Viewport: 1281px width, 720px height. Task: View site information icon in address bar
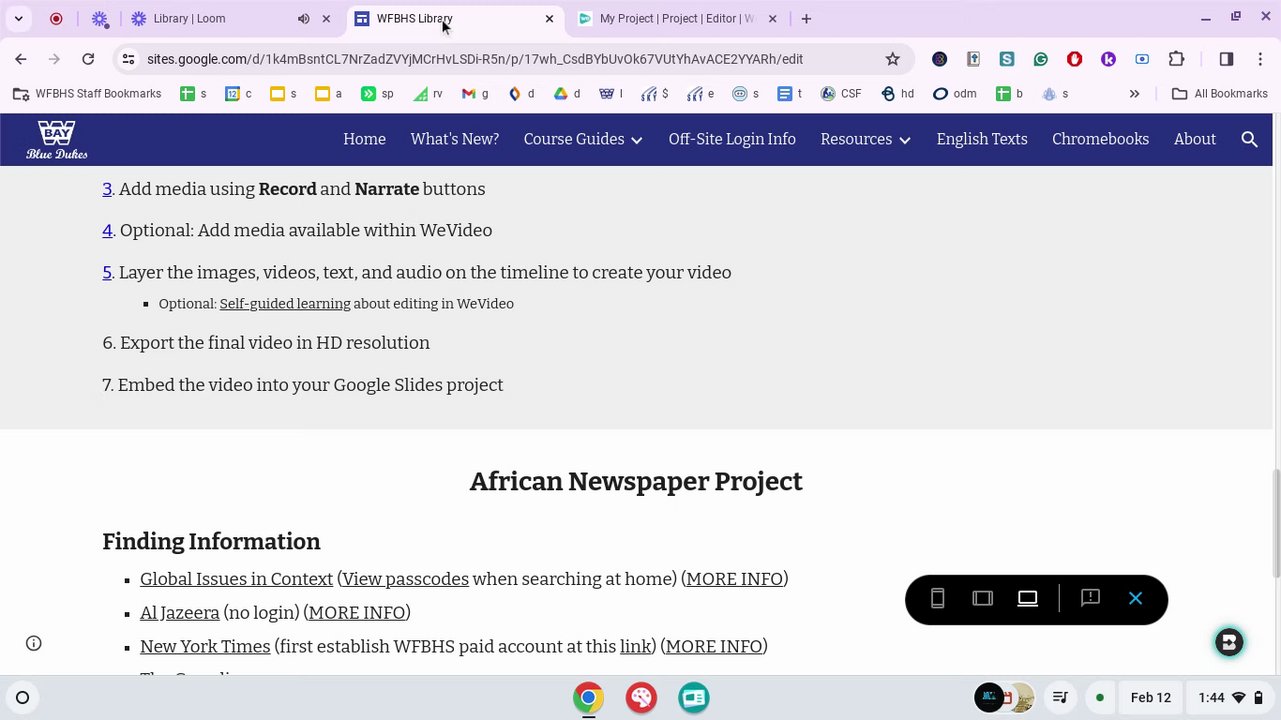(x=128, y=59)
